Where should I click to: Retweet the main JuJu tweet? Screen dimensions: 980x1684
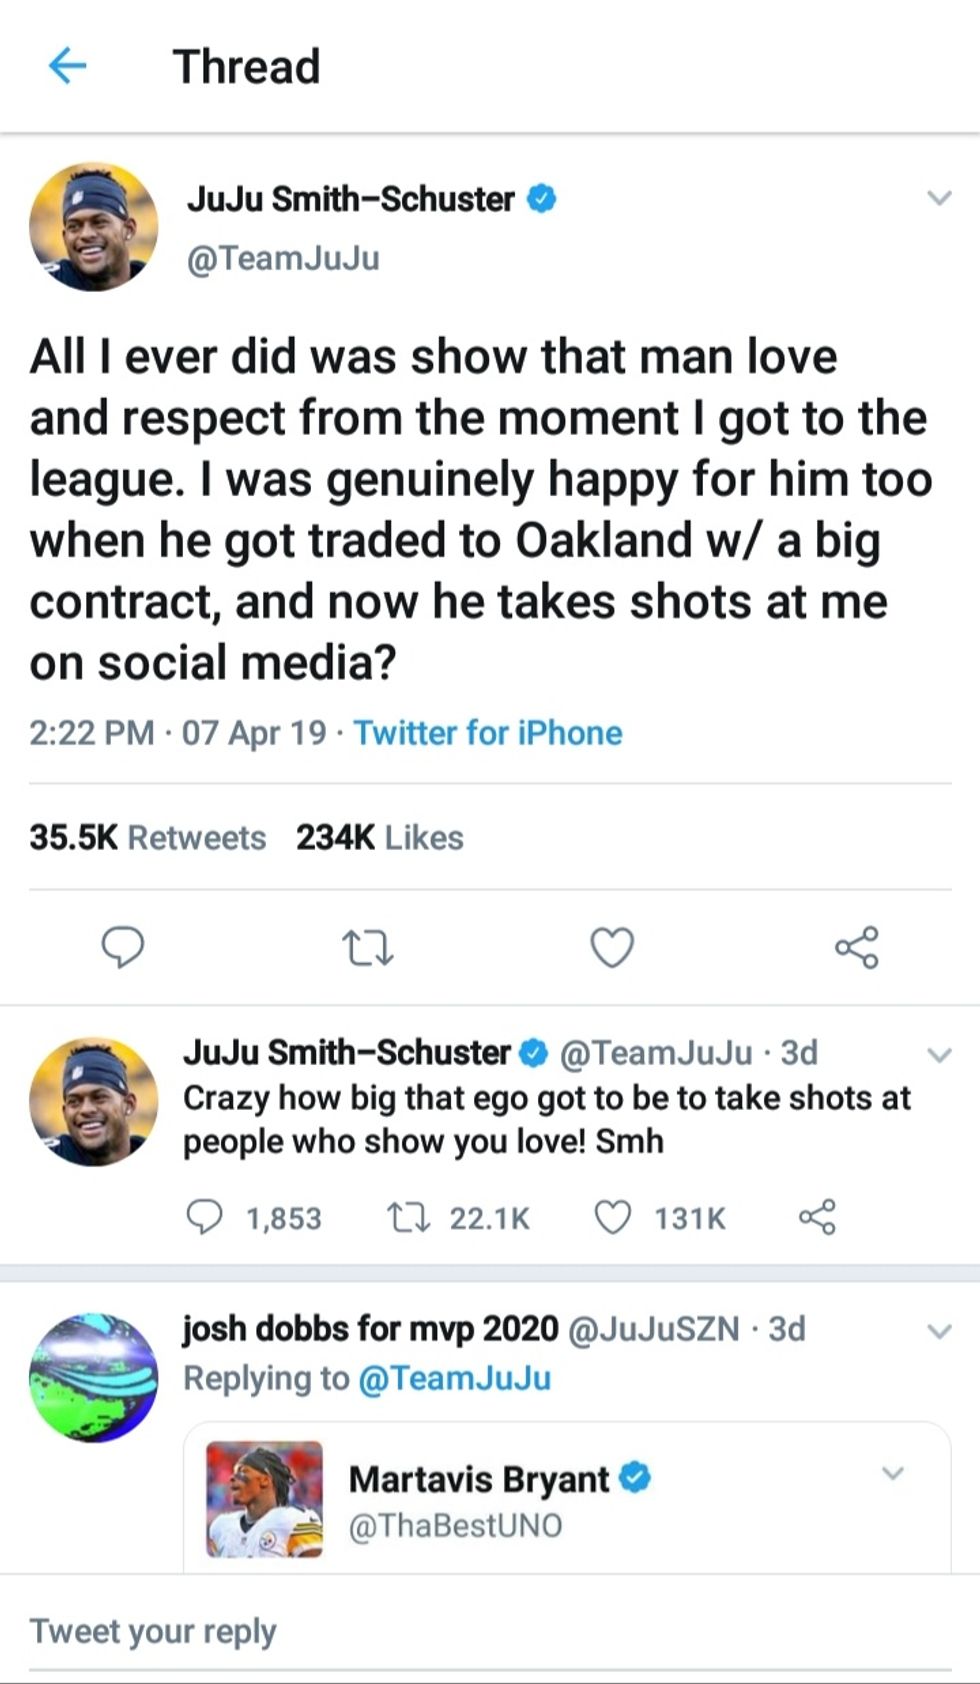click(367, 947)
